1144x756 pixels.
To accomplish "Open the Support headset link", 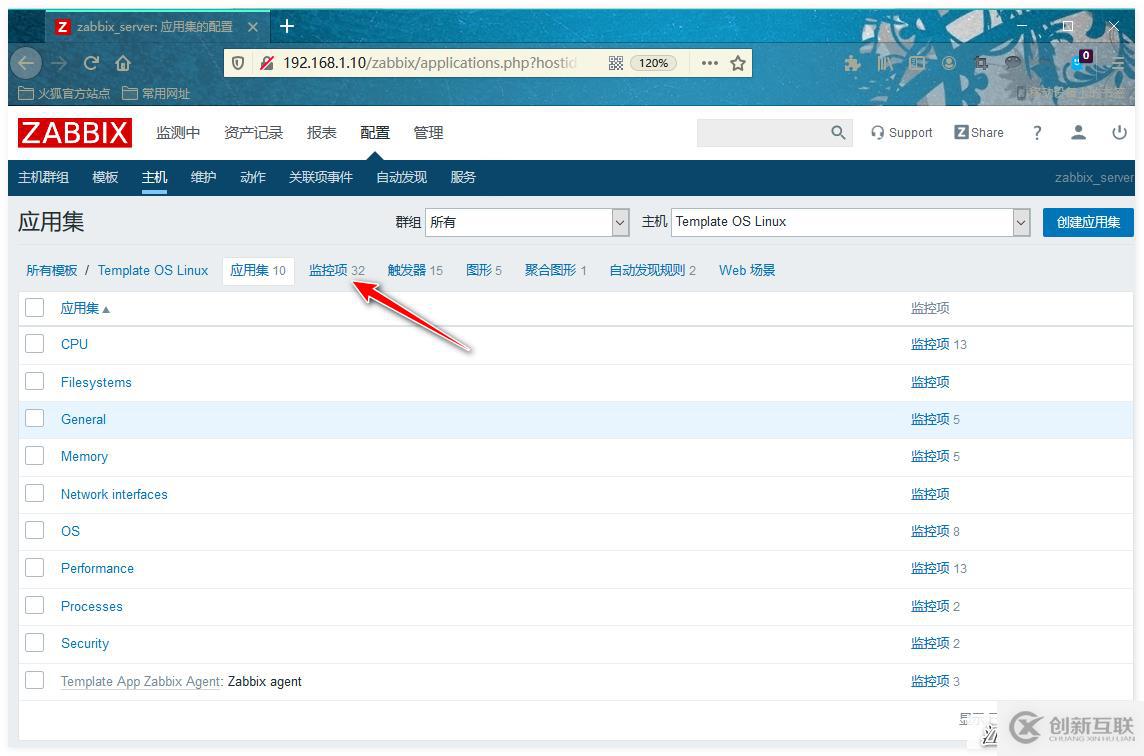I will click(902, 133).
